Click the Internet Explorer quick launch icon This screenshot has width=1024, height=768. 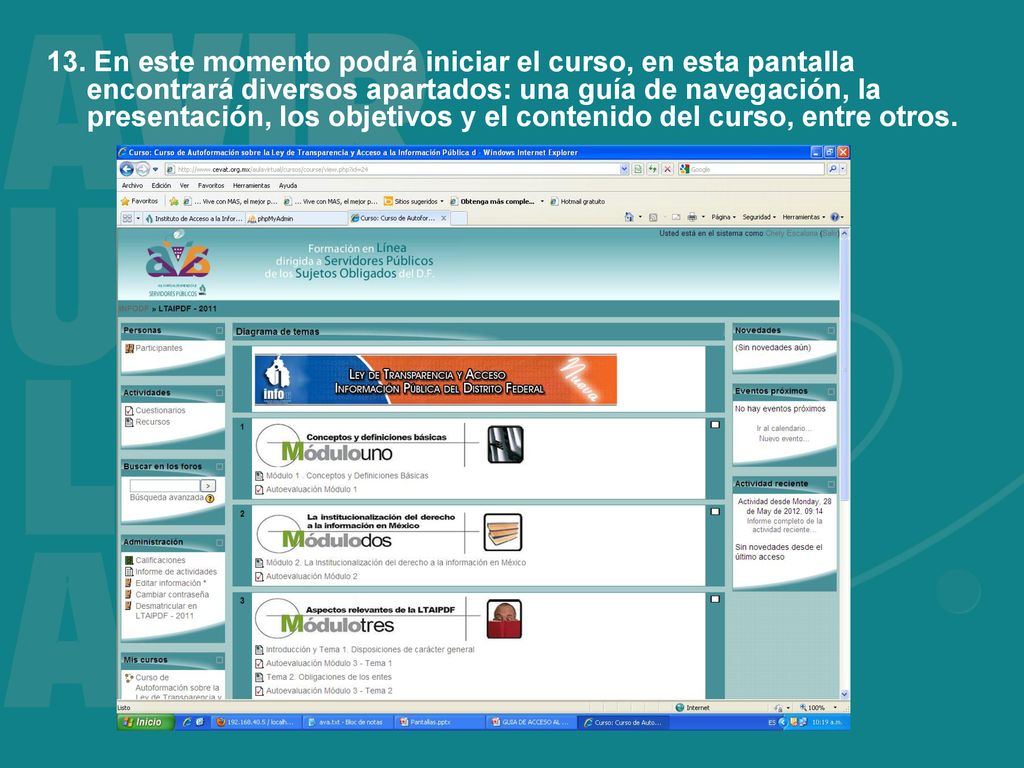click(x=187, y=722)
